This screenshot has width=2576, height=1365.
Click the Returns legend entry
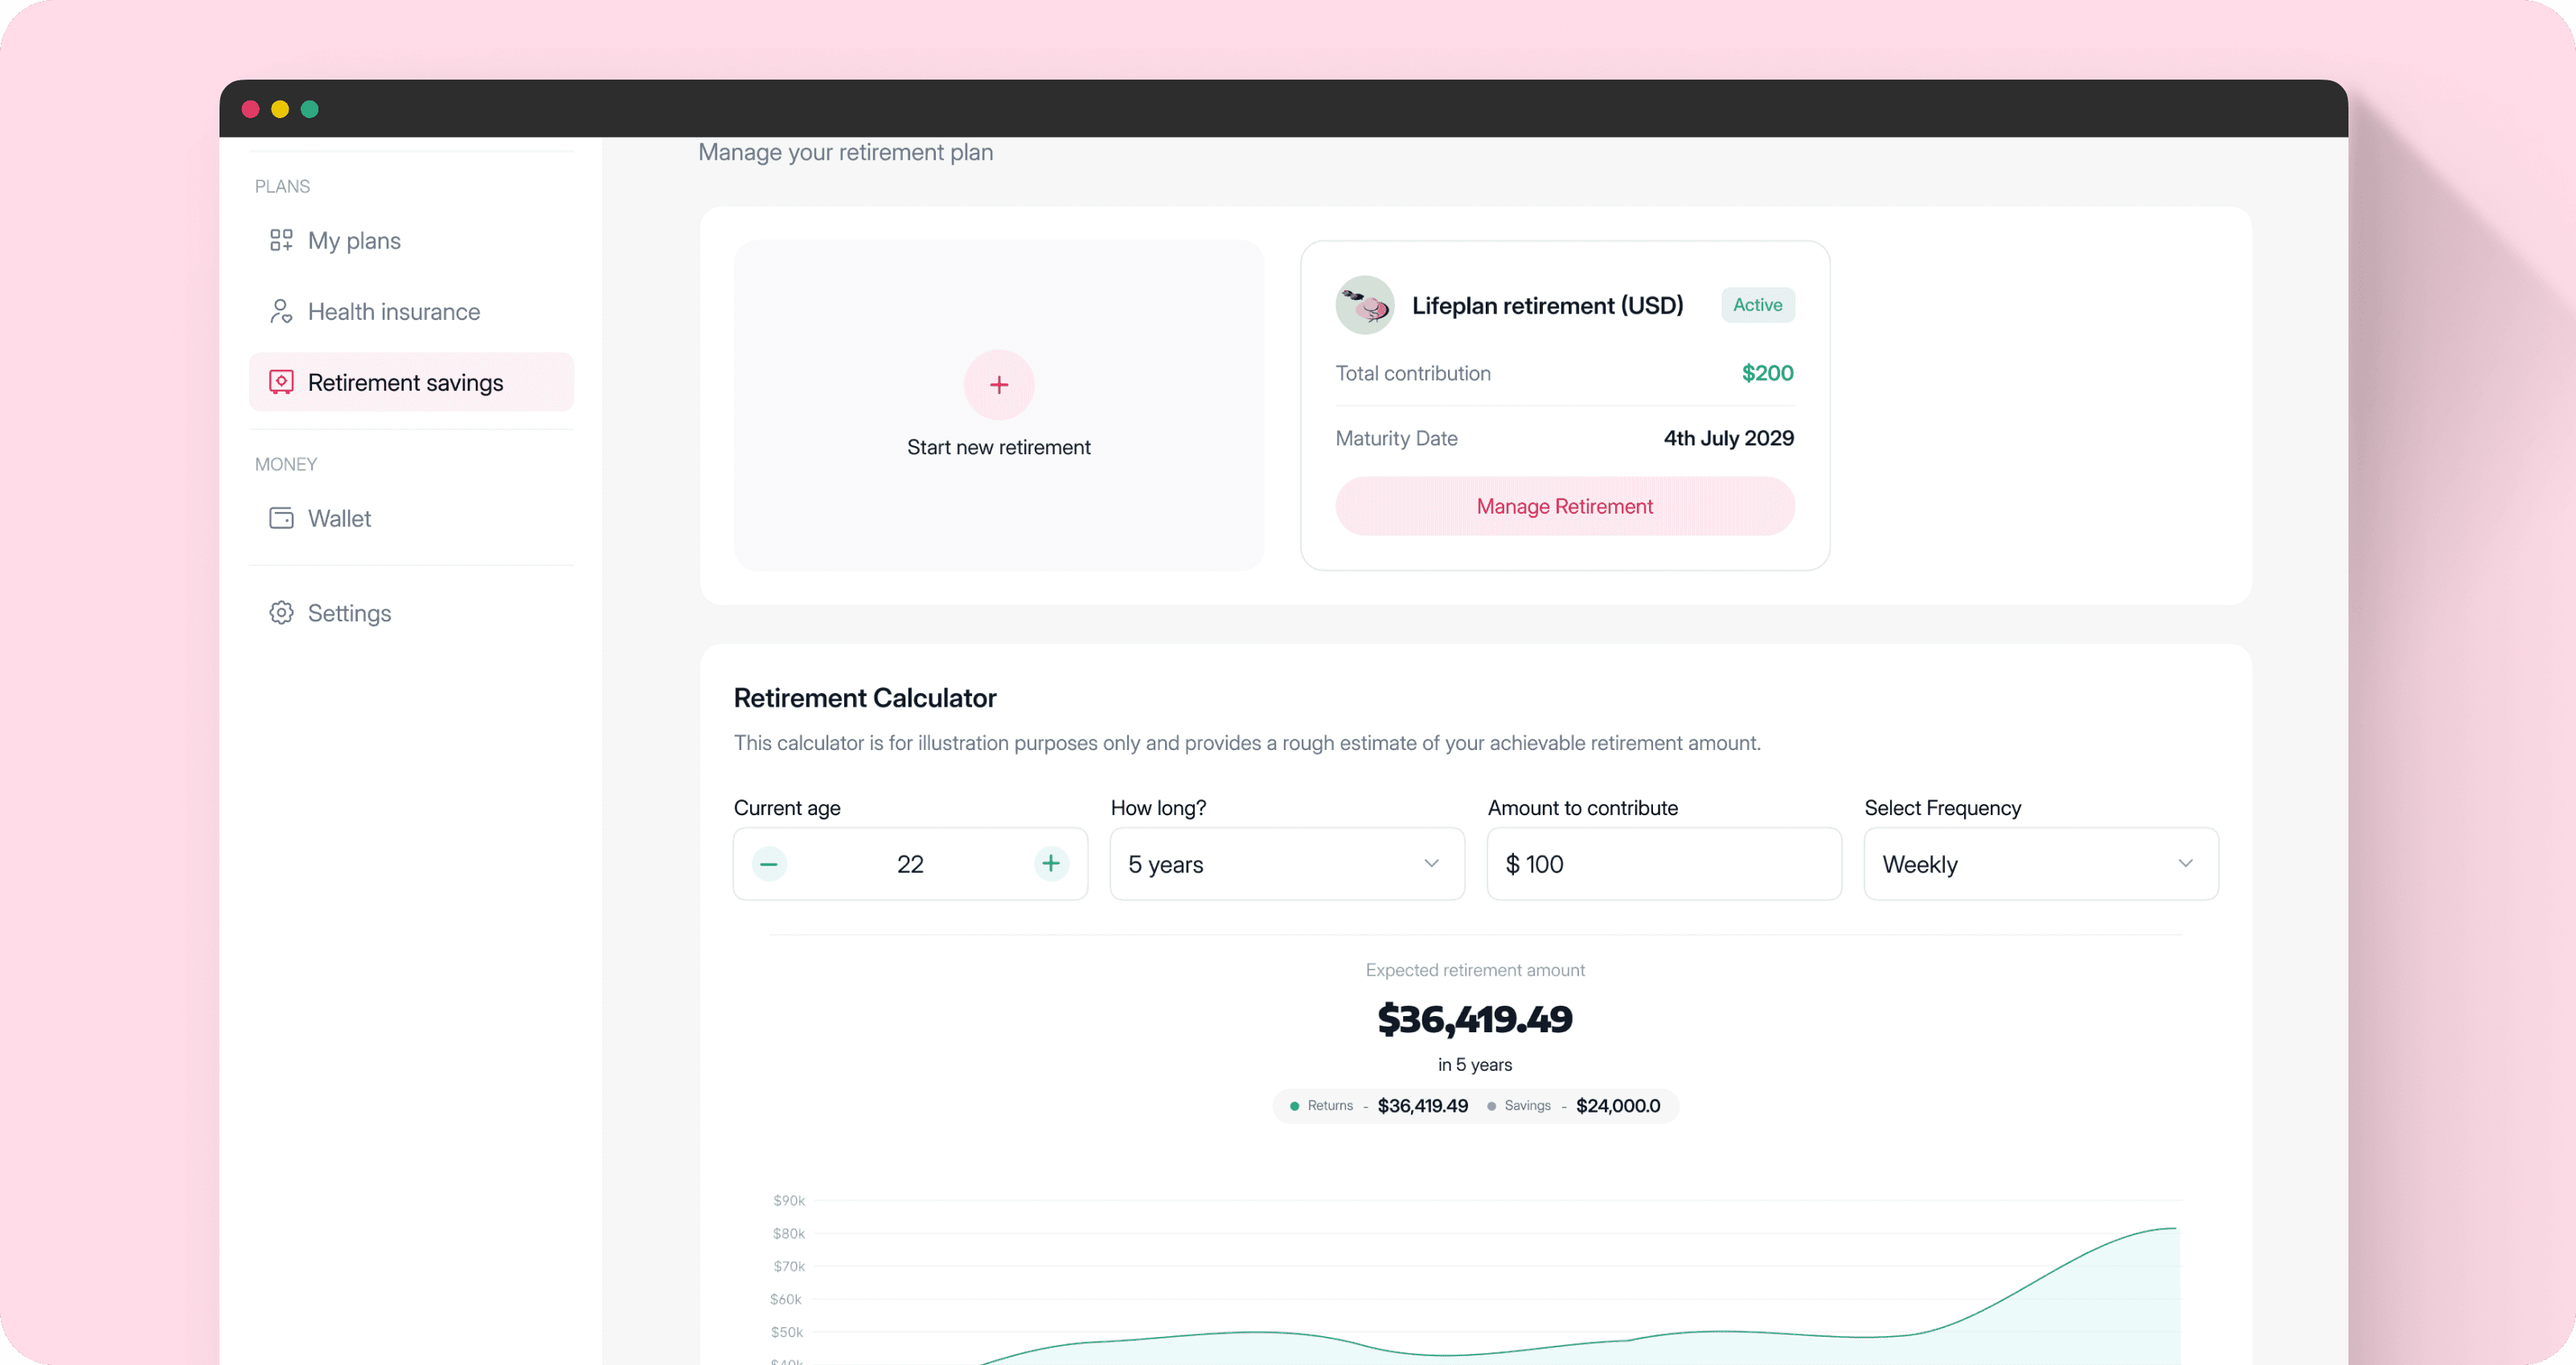[1378, 1106]
